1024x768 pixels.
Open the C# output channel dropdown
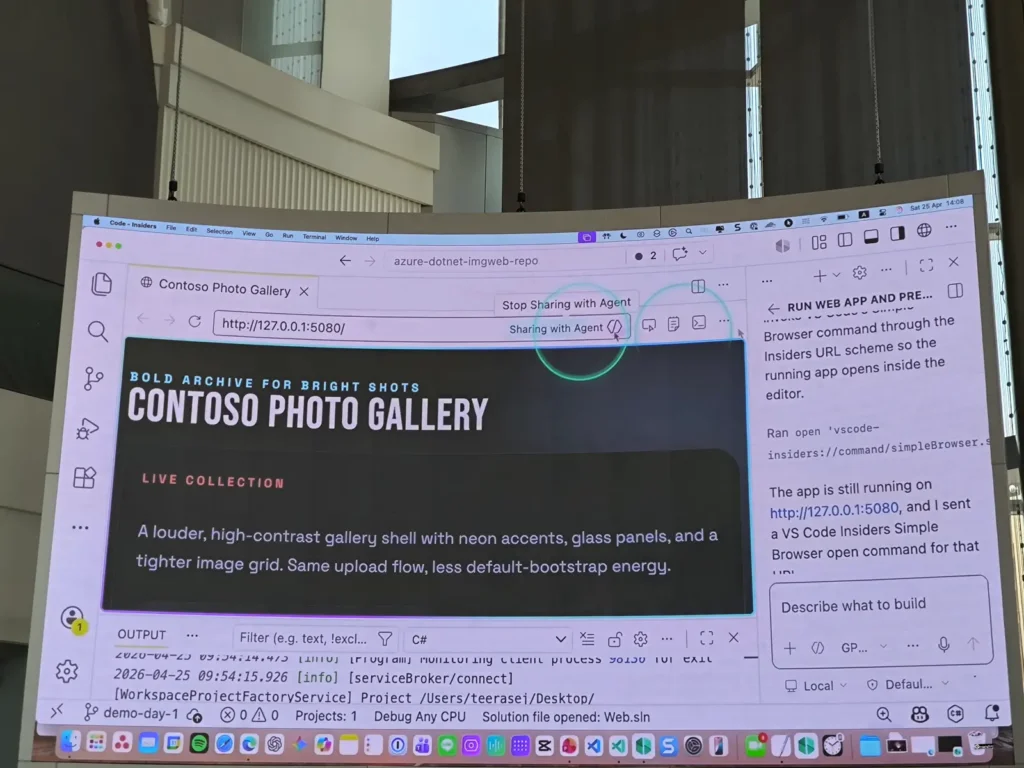point(489,639)
